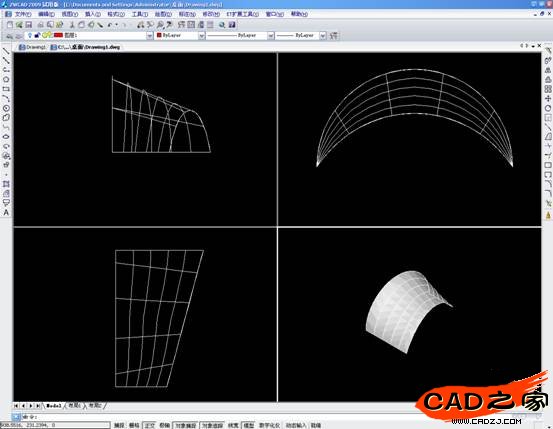The width and height of the screenshot is (553, 429).
Task: Select the Circle draw tool
Action: tap(6, 108)
